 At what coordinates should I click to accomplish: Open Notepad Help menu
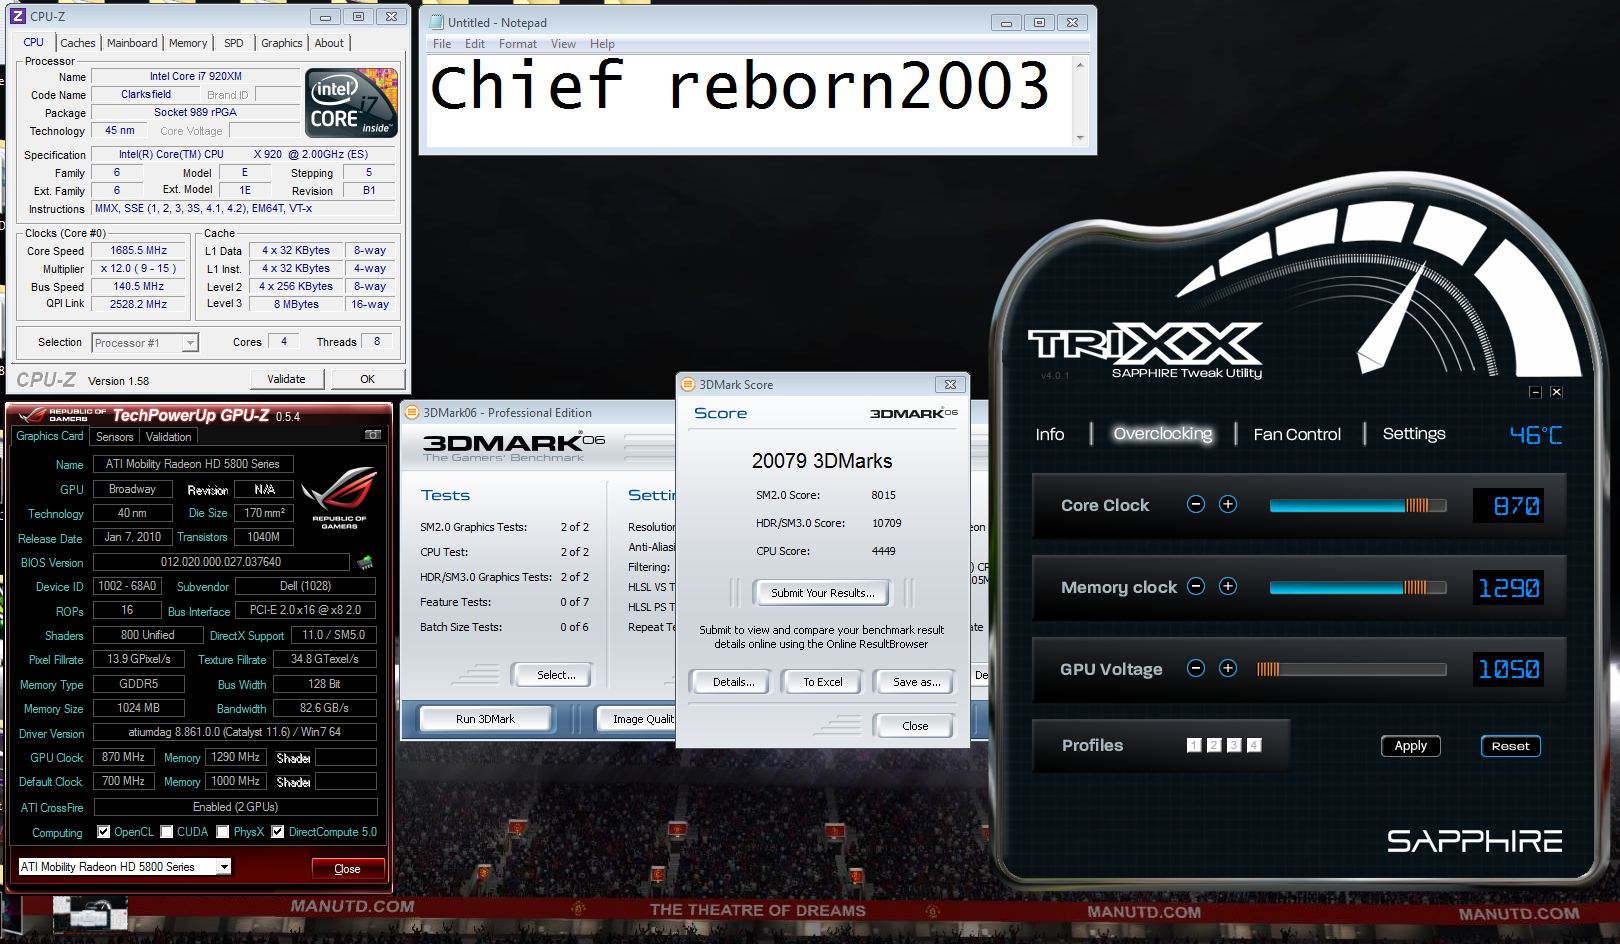point(602,44)
